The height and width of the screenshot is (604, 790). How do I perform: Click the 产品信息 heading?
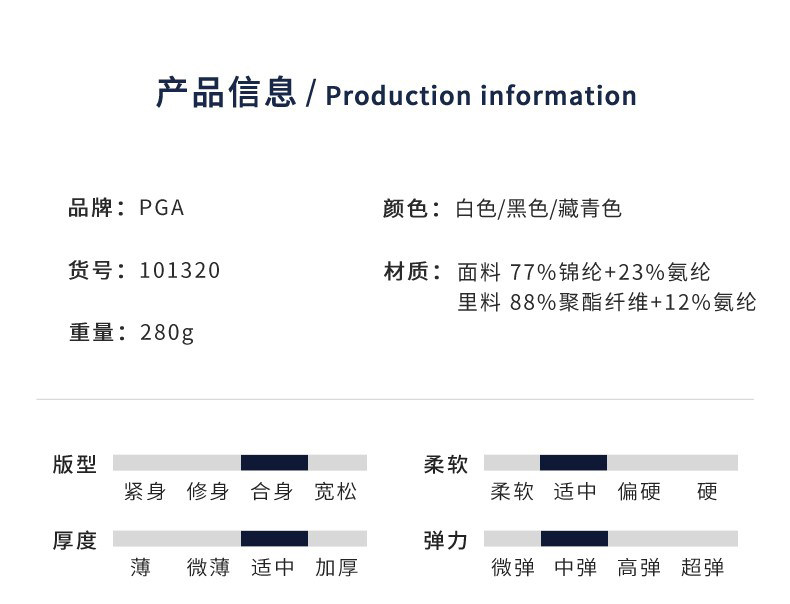(x=226, y=94)
